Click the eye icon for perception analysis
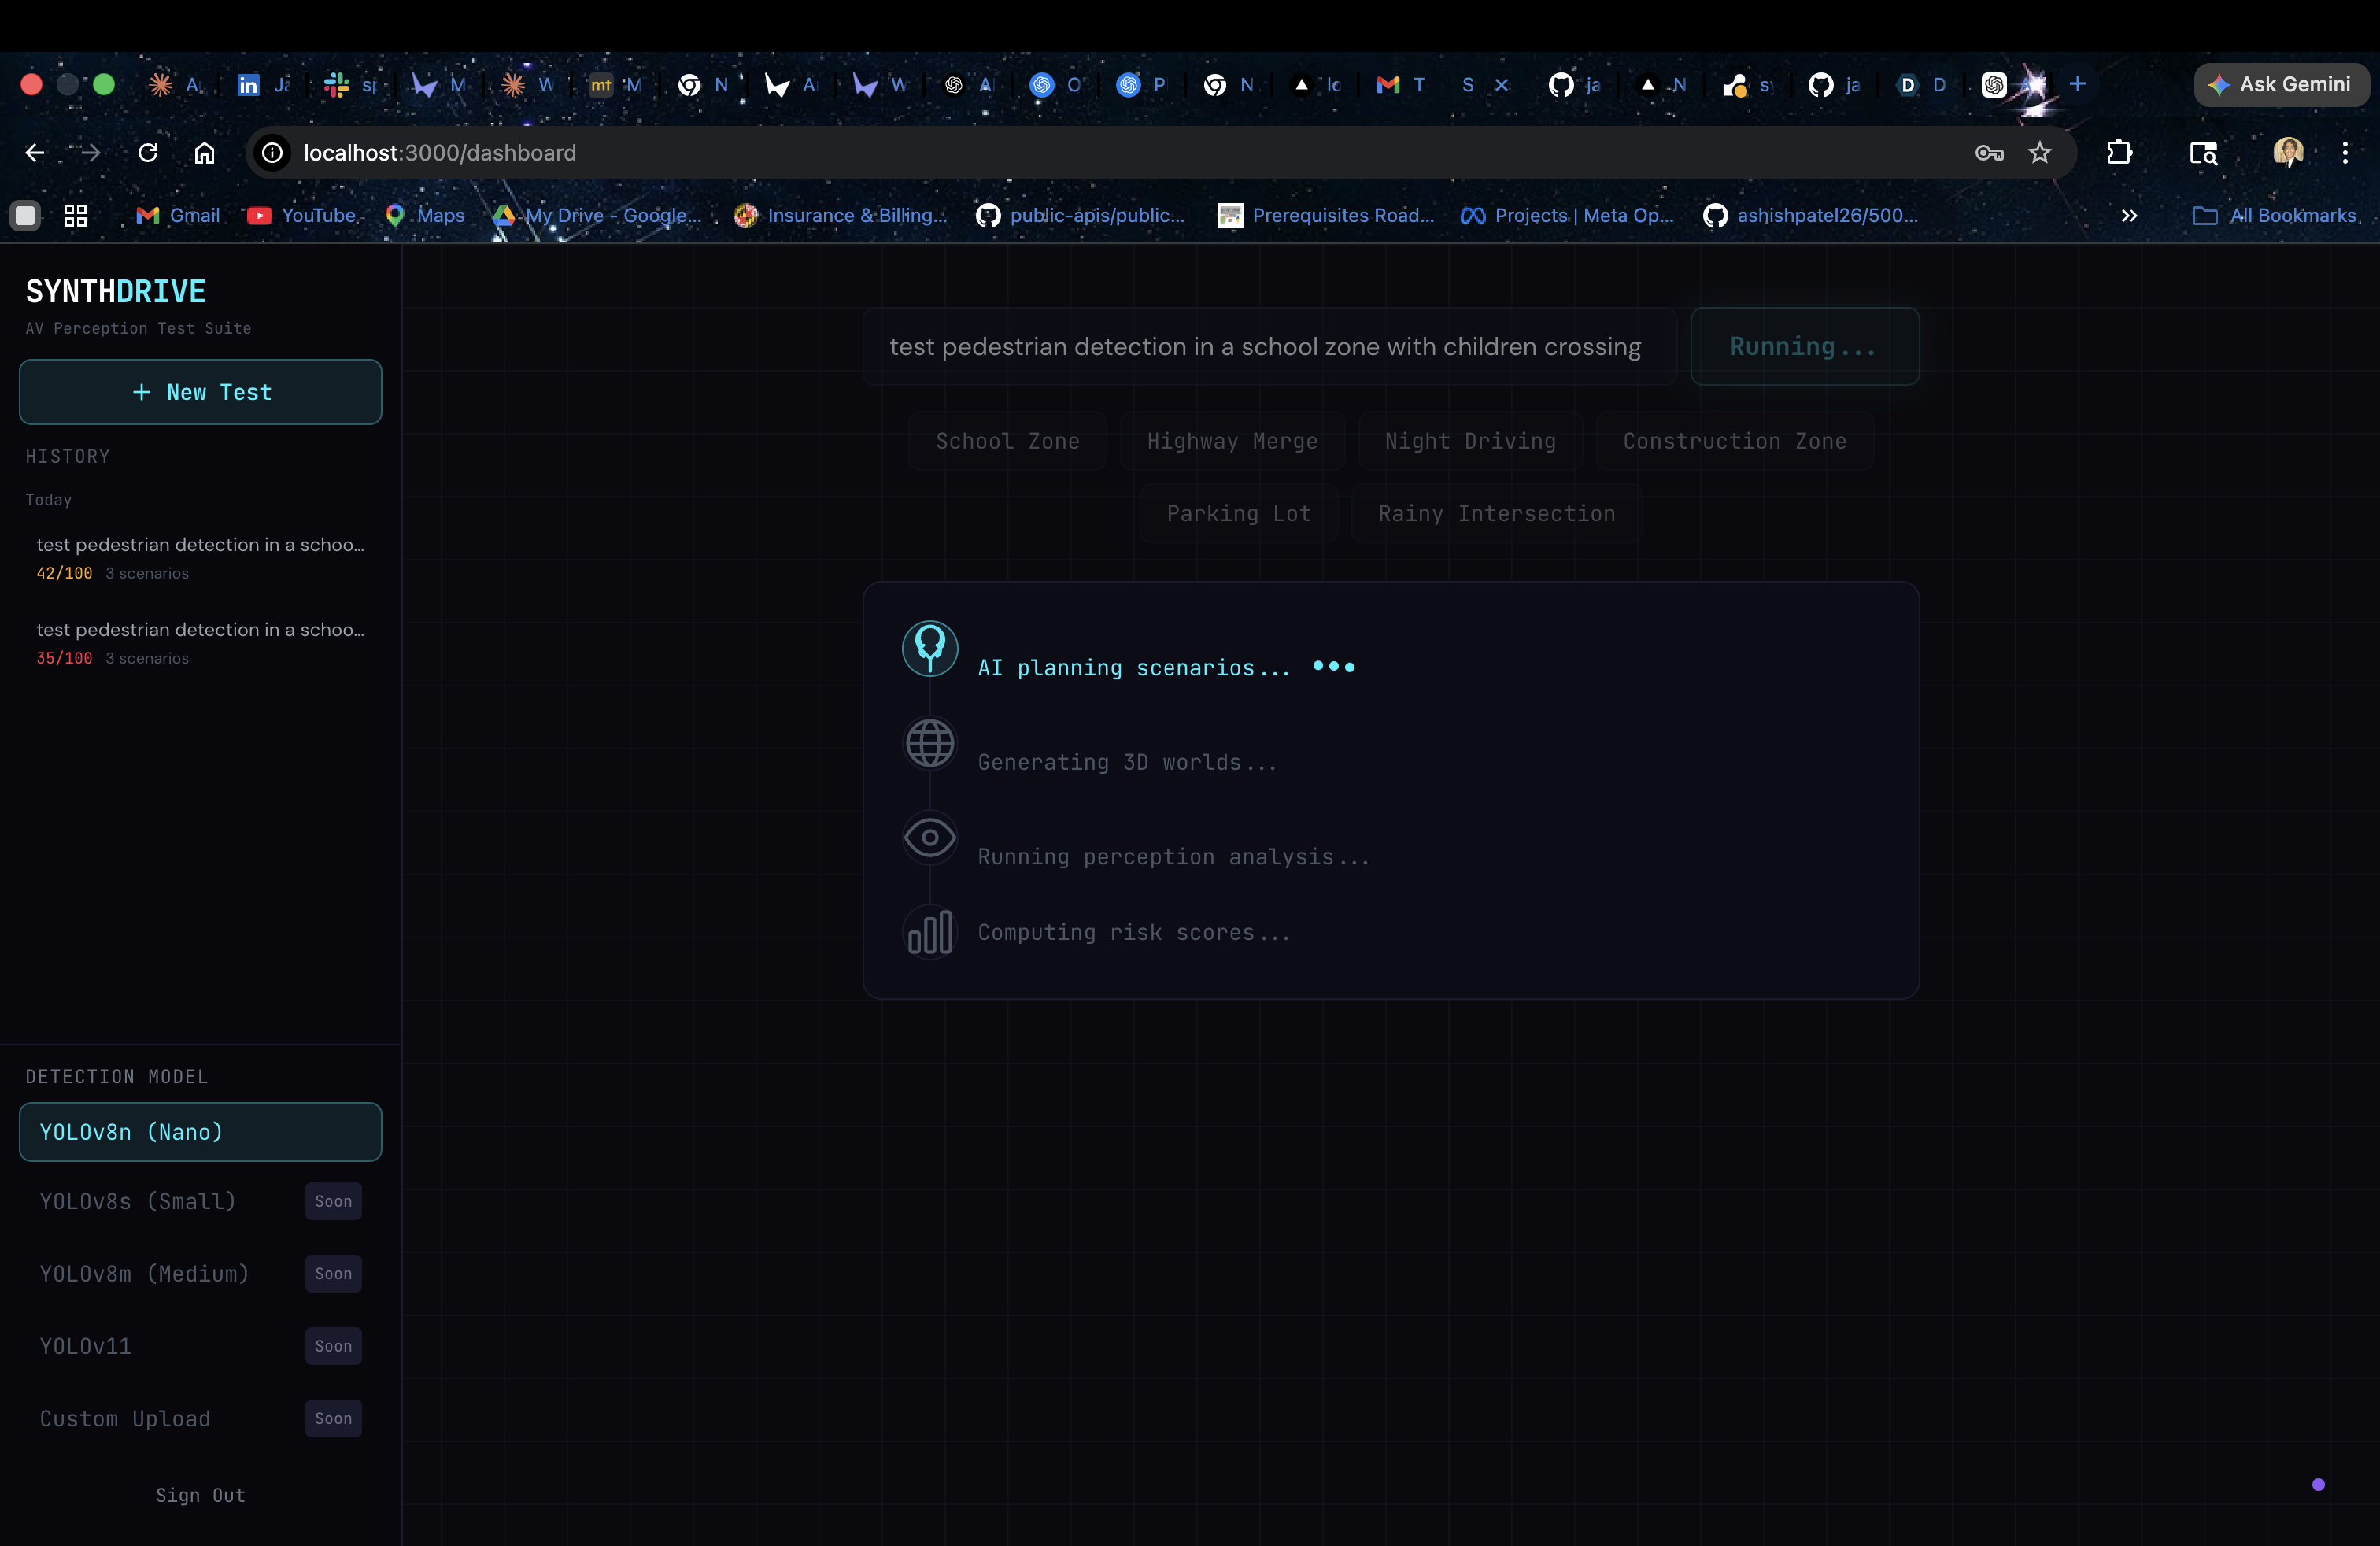Viewport: 2380px width, 1546px height. 929,838
